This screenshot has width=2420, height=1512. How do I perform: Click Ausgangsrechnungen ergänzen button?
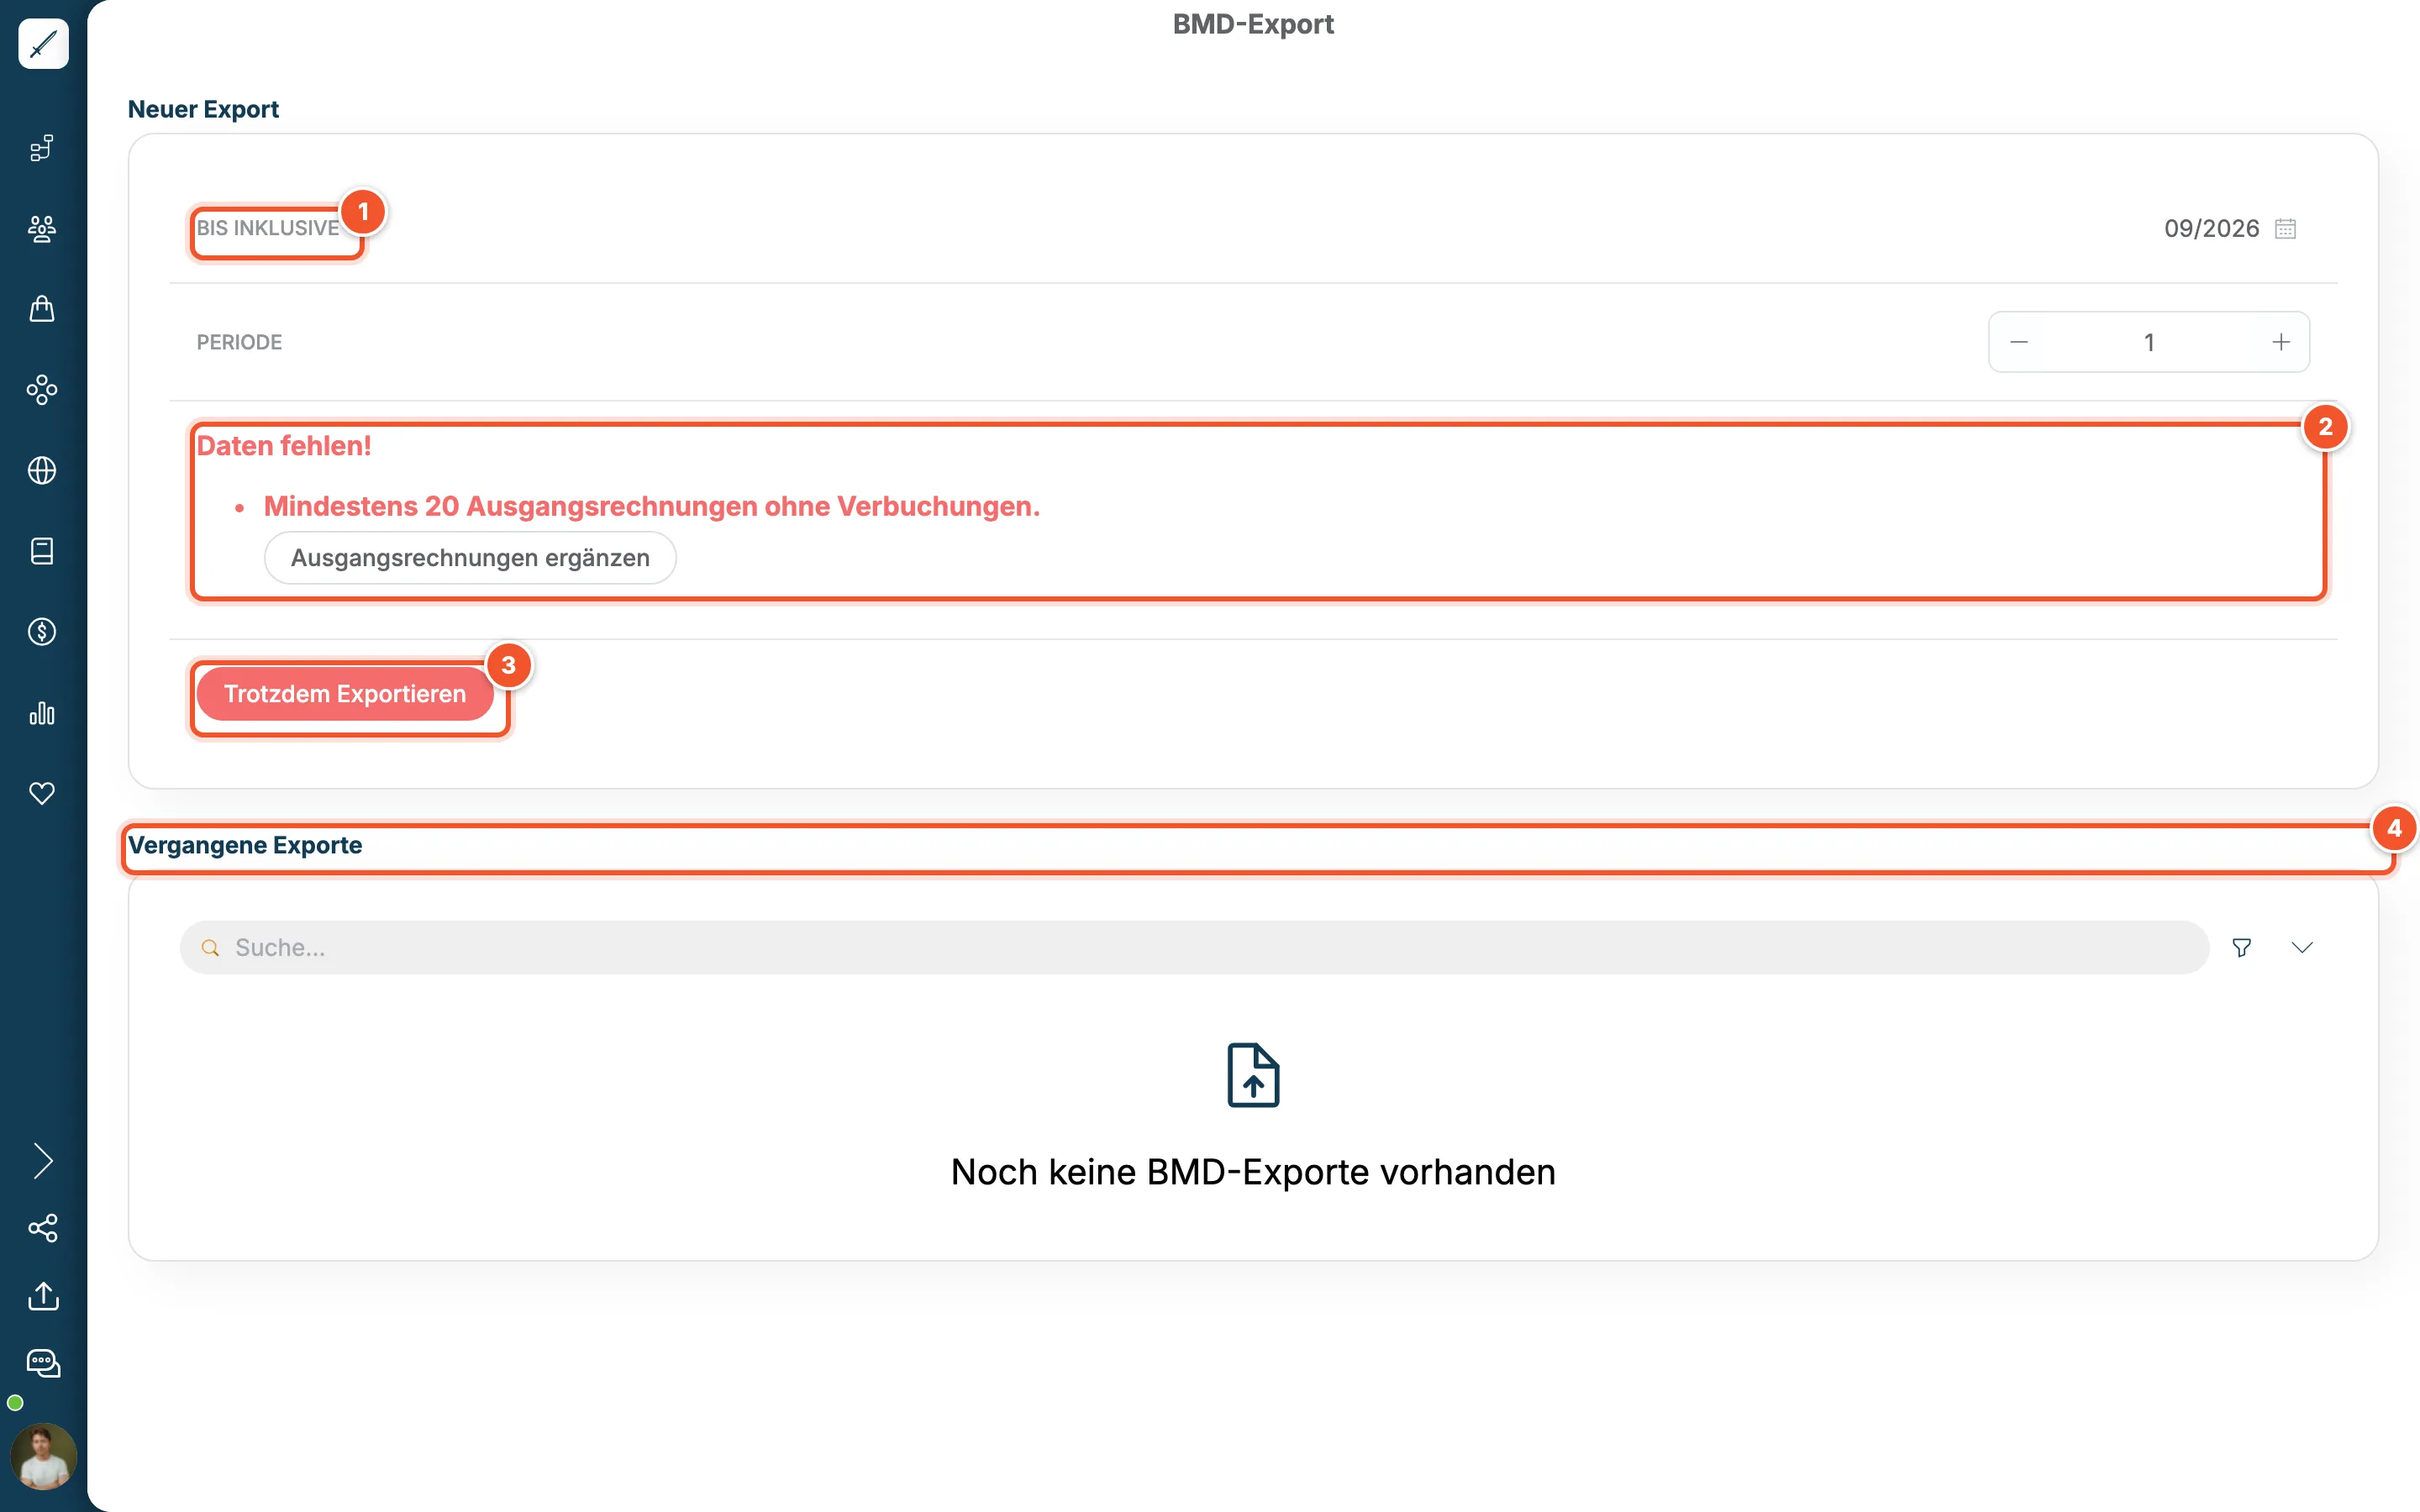(x=470, y=558)
